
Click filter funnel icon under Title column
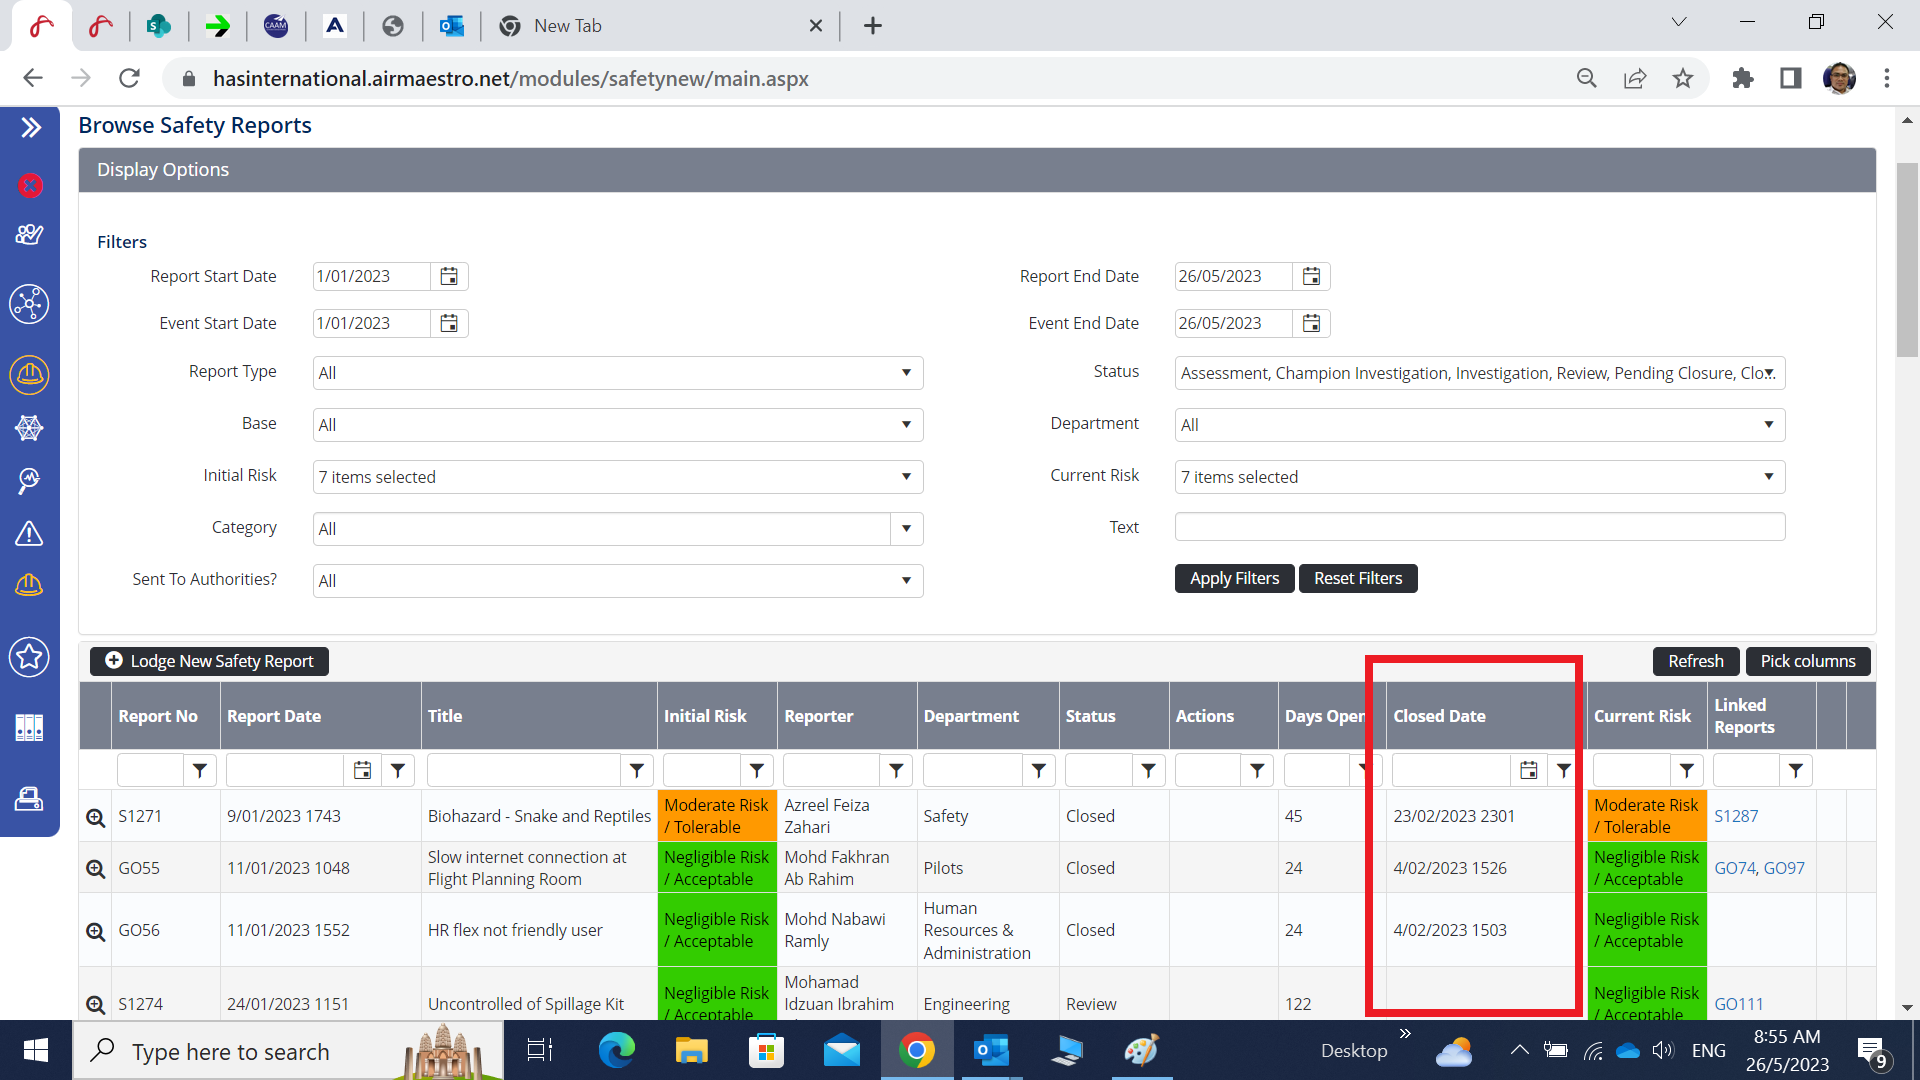click(x=636, y=770)
